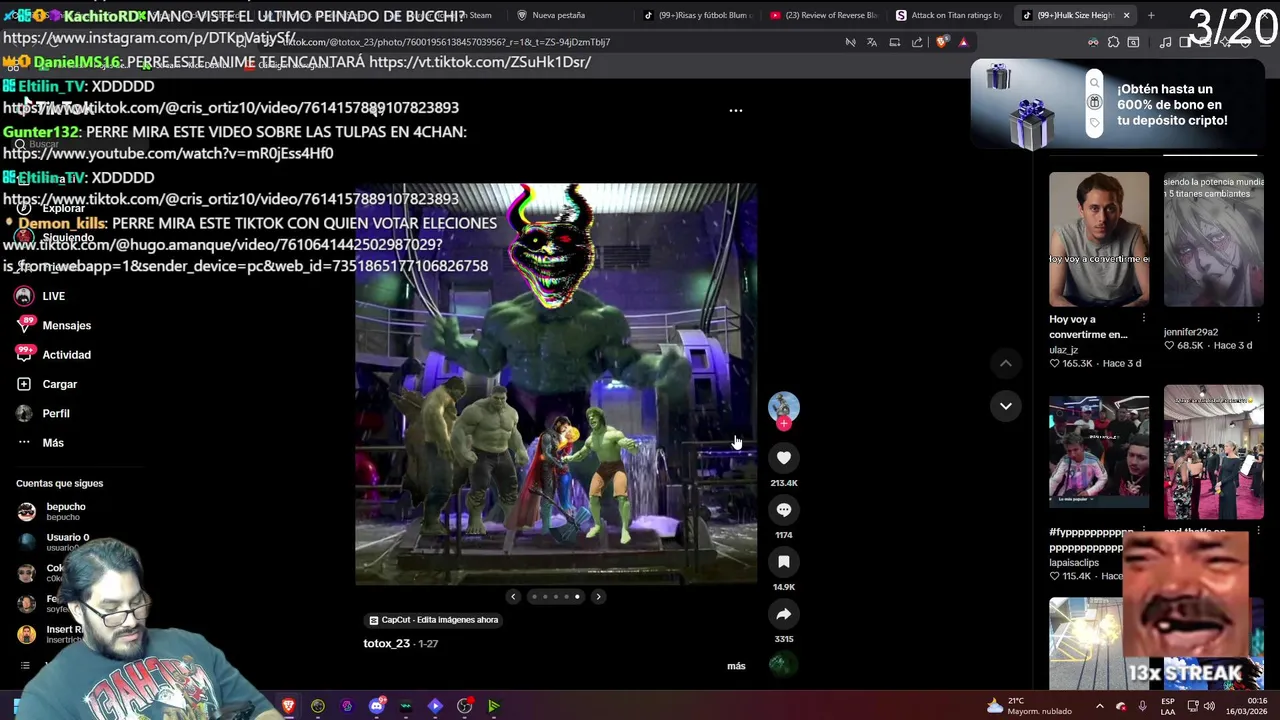Share the video using the arrow icon
The width and height of the screenshot is (1280, 720).
784,614
